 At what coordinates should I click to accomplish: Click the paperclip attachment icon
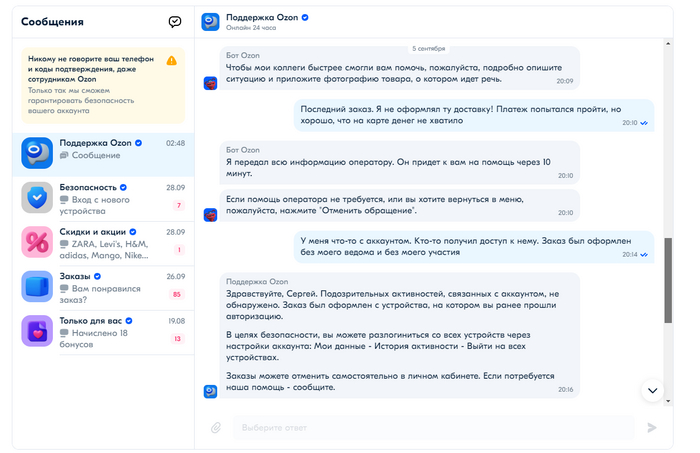(216, 428)
